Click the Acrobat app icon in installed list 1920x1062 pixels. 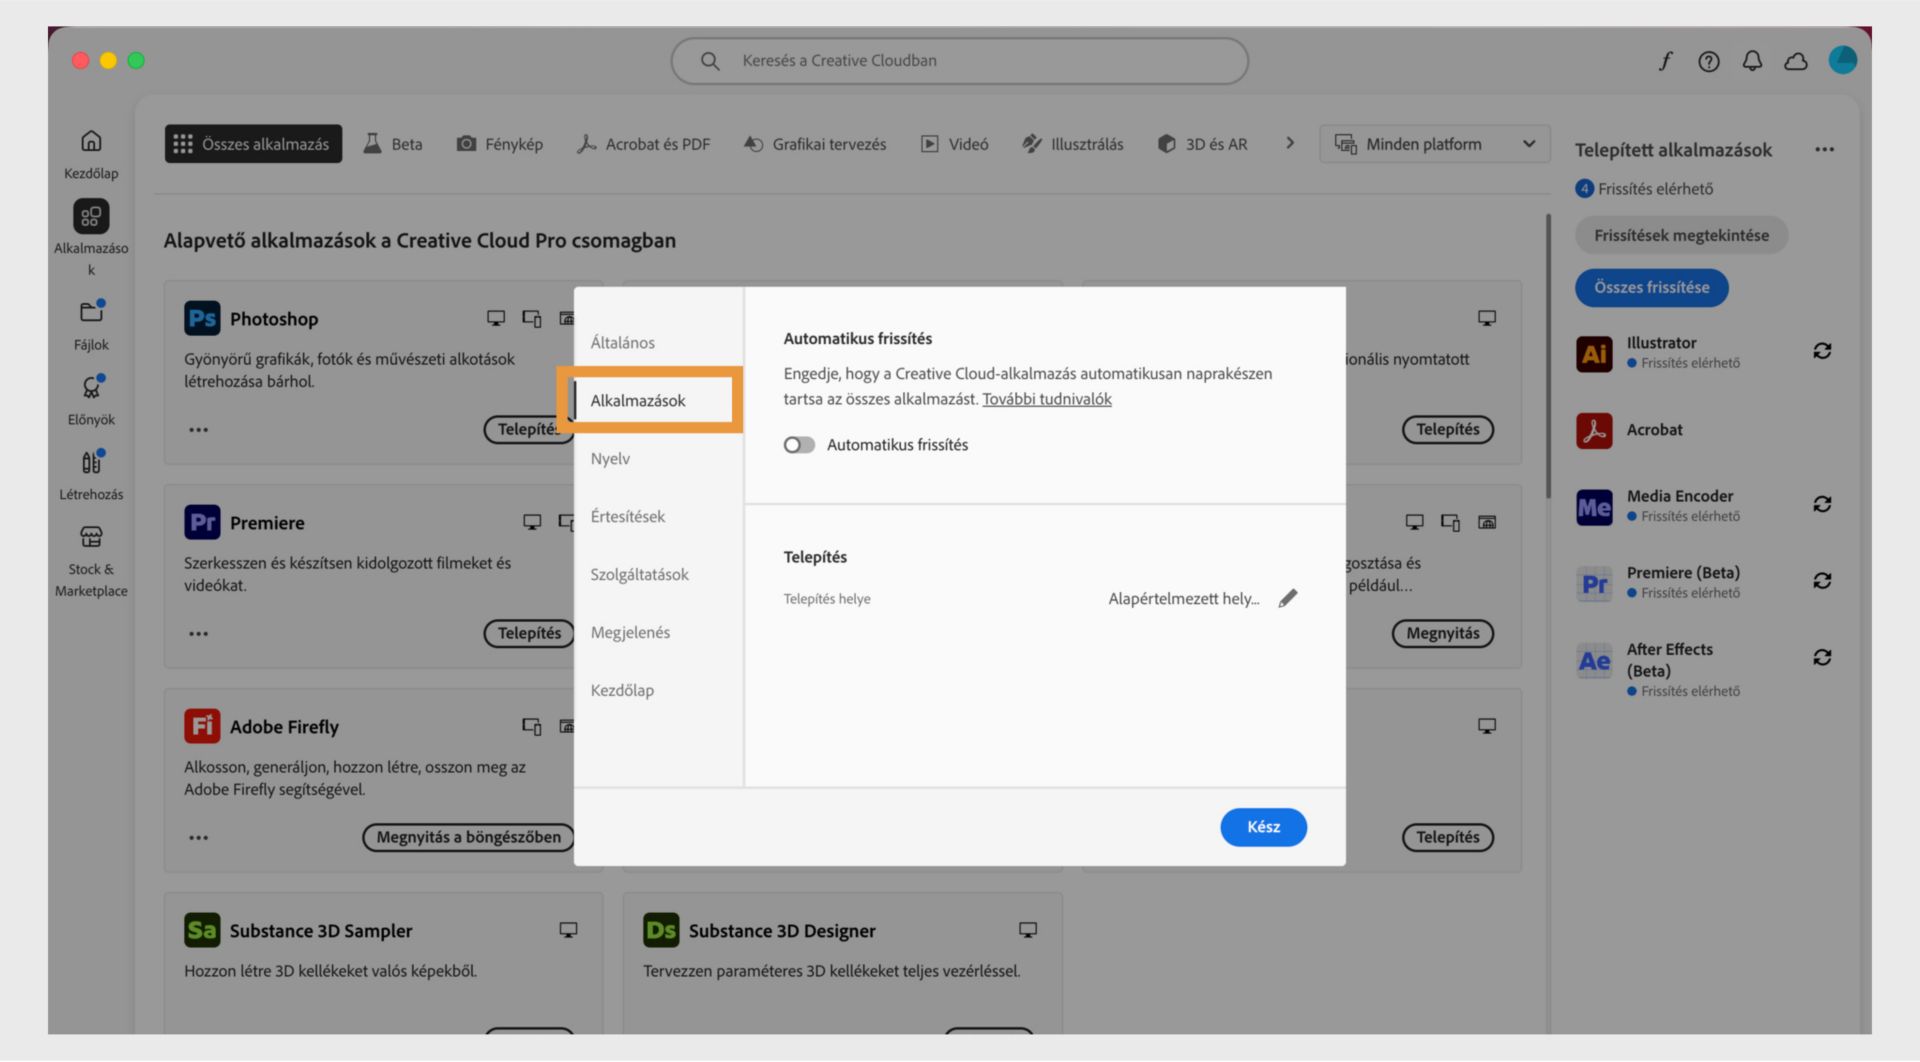(1594, 430)
